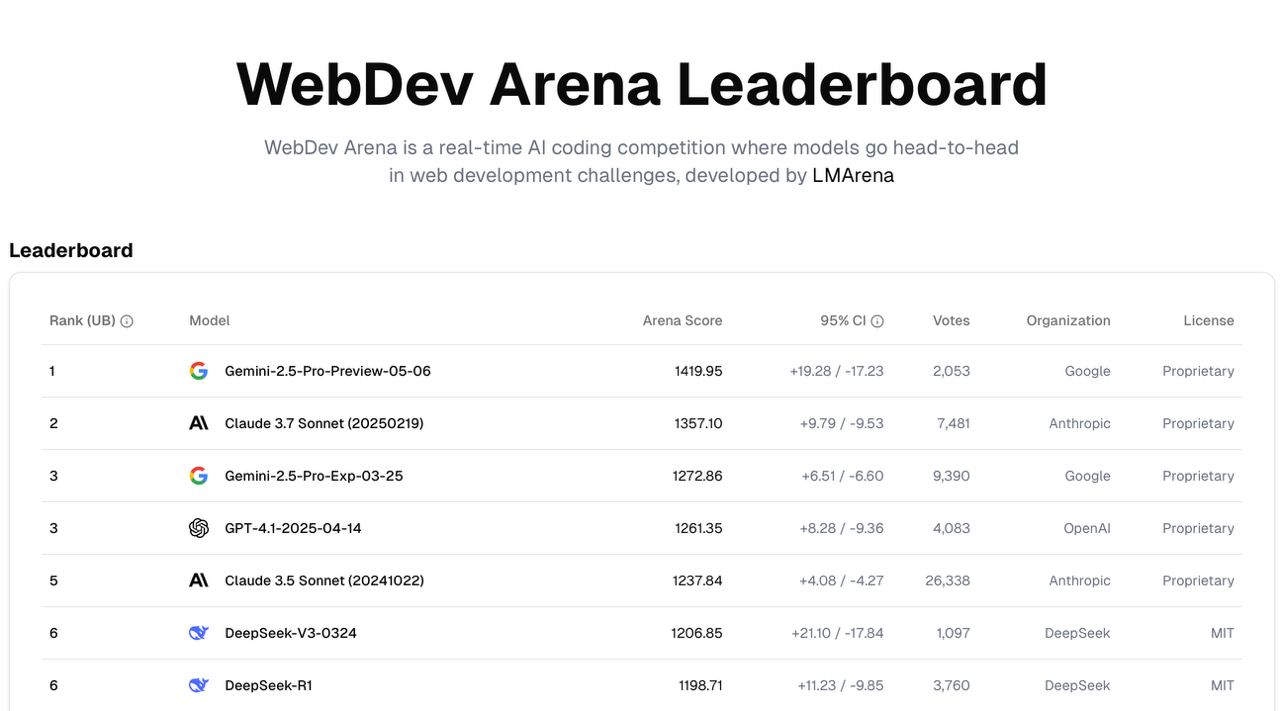Click the OpenAI logo beside GPT-4.1-2025-04-14
The image size is (1280, 711).
pyautogui.click(x=199, y=528)
